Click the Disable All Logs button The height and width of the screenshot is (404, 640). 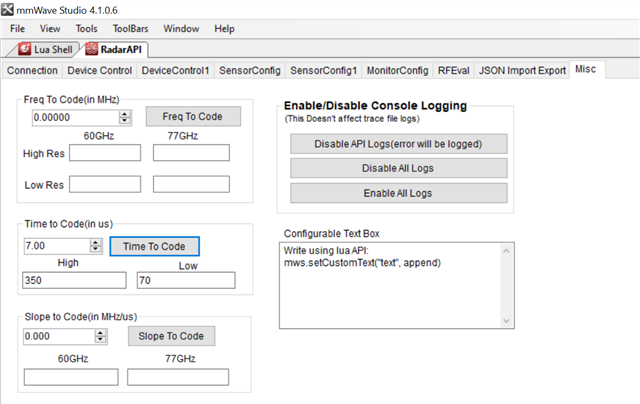(x=399, y=168)
